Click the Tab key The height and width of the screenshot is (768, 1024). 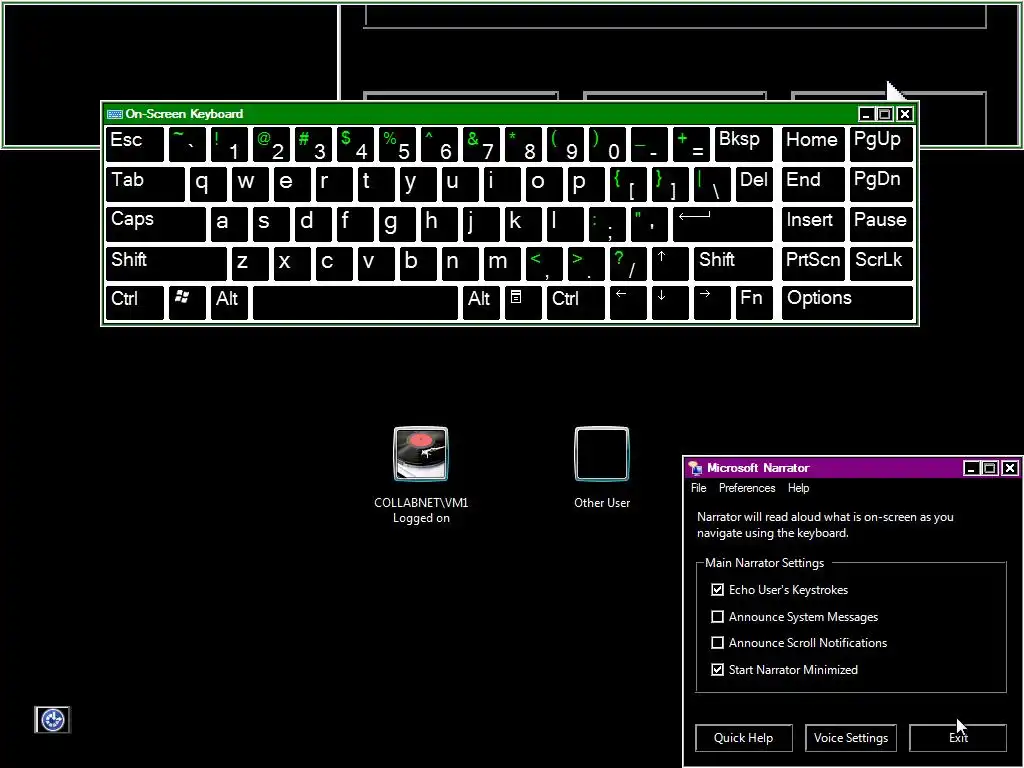[145, 184]
